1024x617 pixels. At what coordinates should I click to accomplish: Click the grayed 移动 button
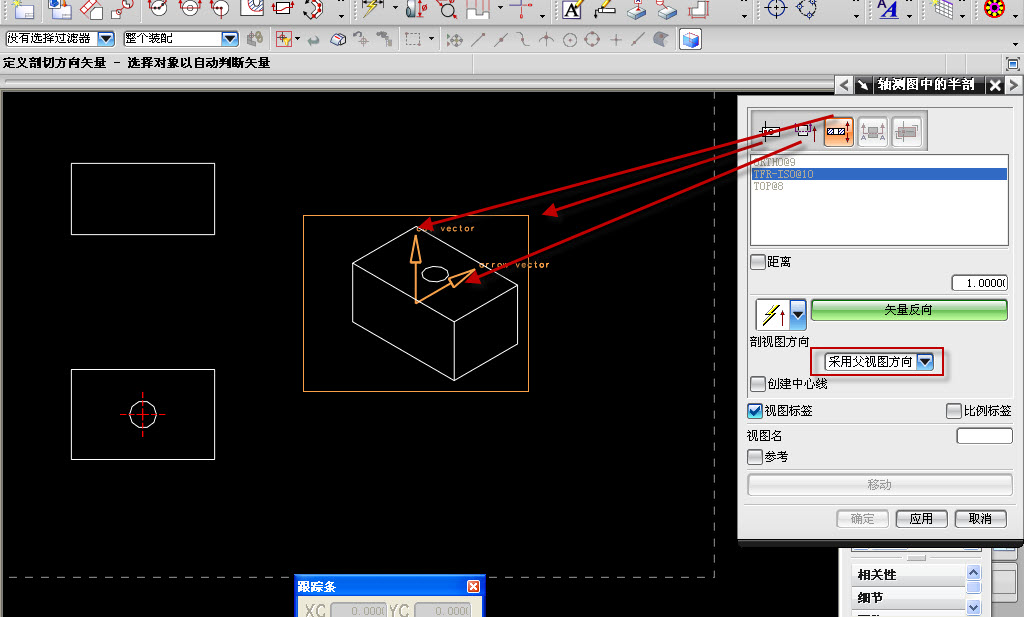880,484
